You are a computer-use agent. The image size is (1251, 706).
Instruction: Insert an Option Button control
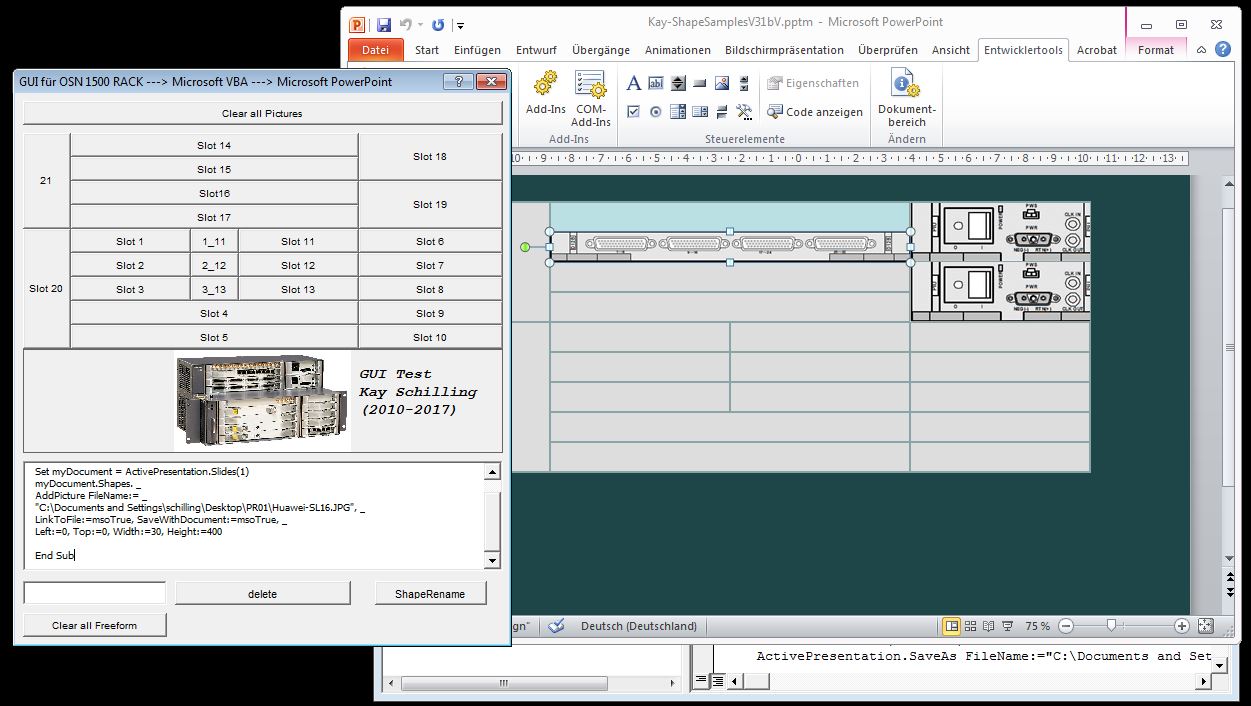pyautogui.click(x=656, y=111)
